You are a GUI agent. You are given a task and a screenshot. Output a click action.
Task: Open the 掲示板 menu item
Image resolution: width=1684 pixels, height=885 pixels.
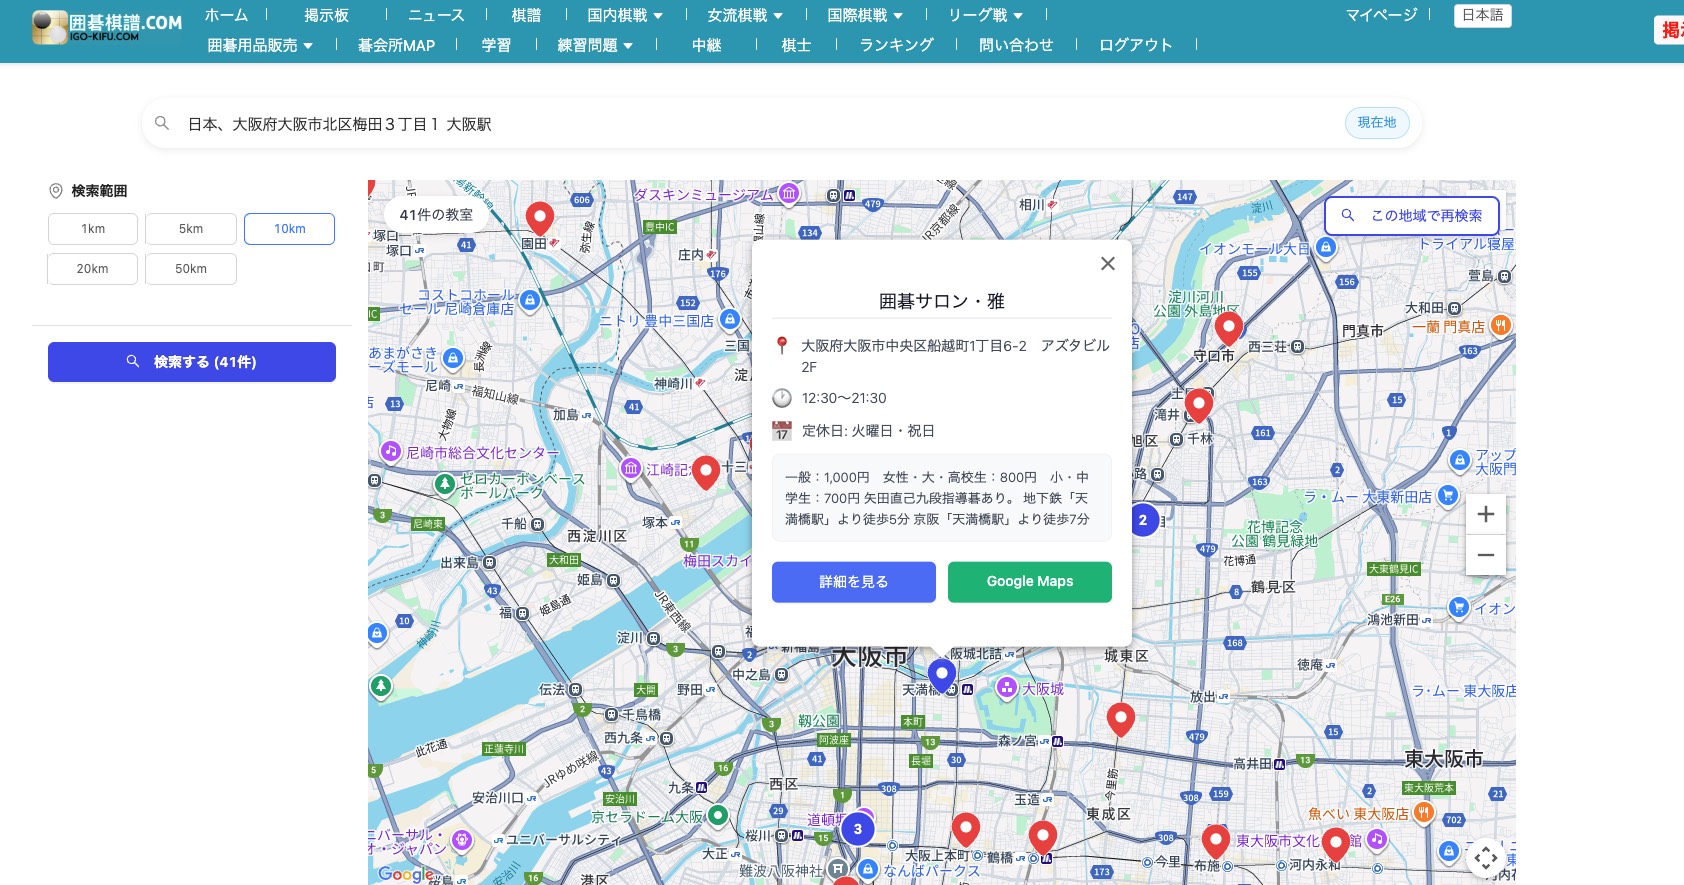(x=327, y=15)
